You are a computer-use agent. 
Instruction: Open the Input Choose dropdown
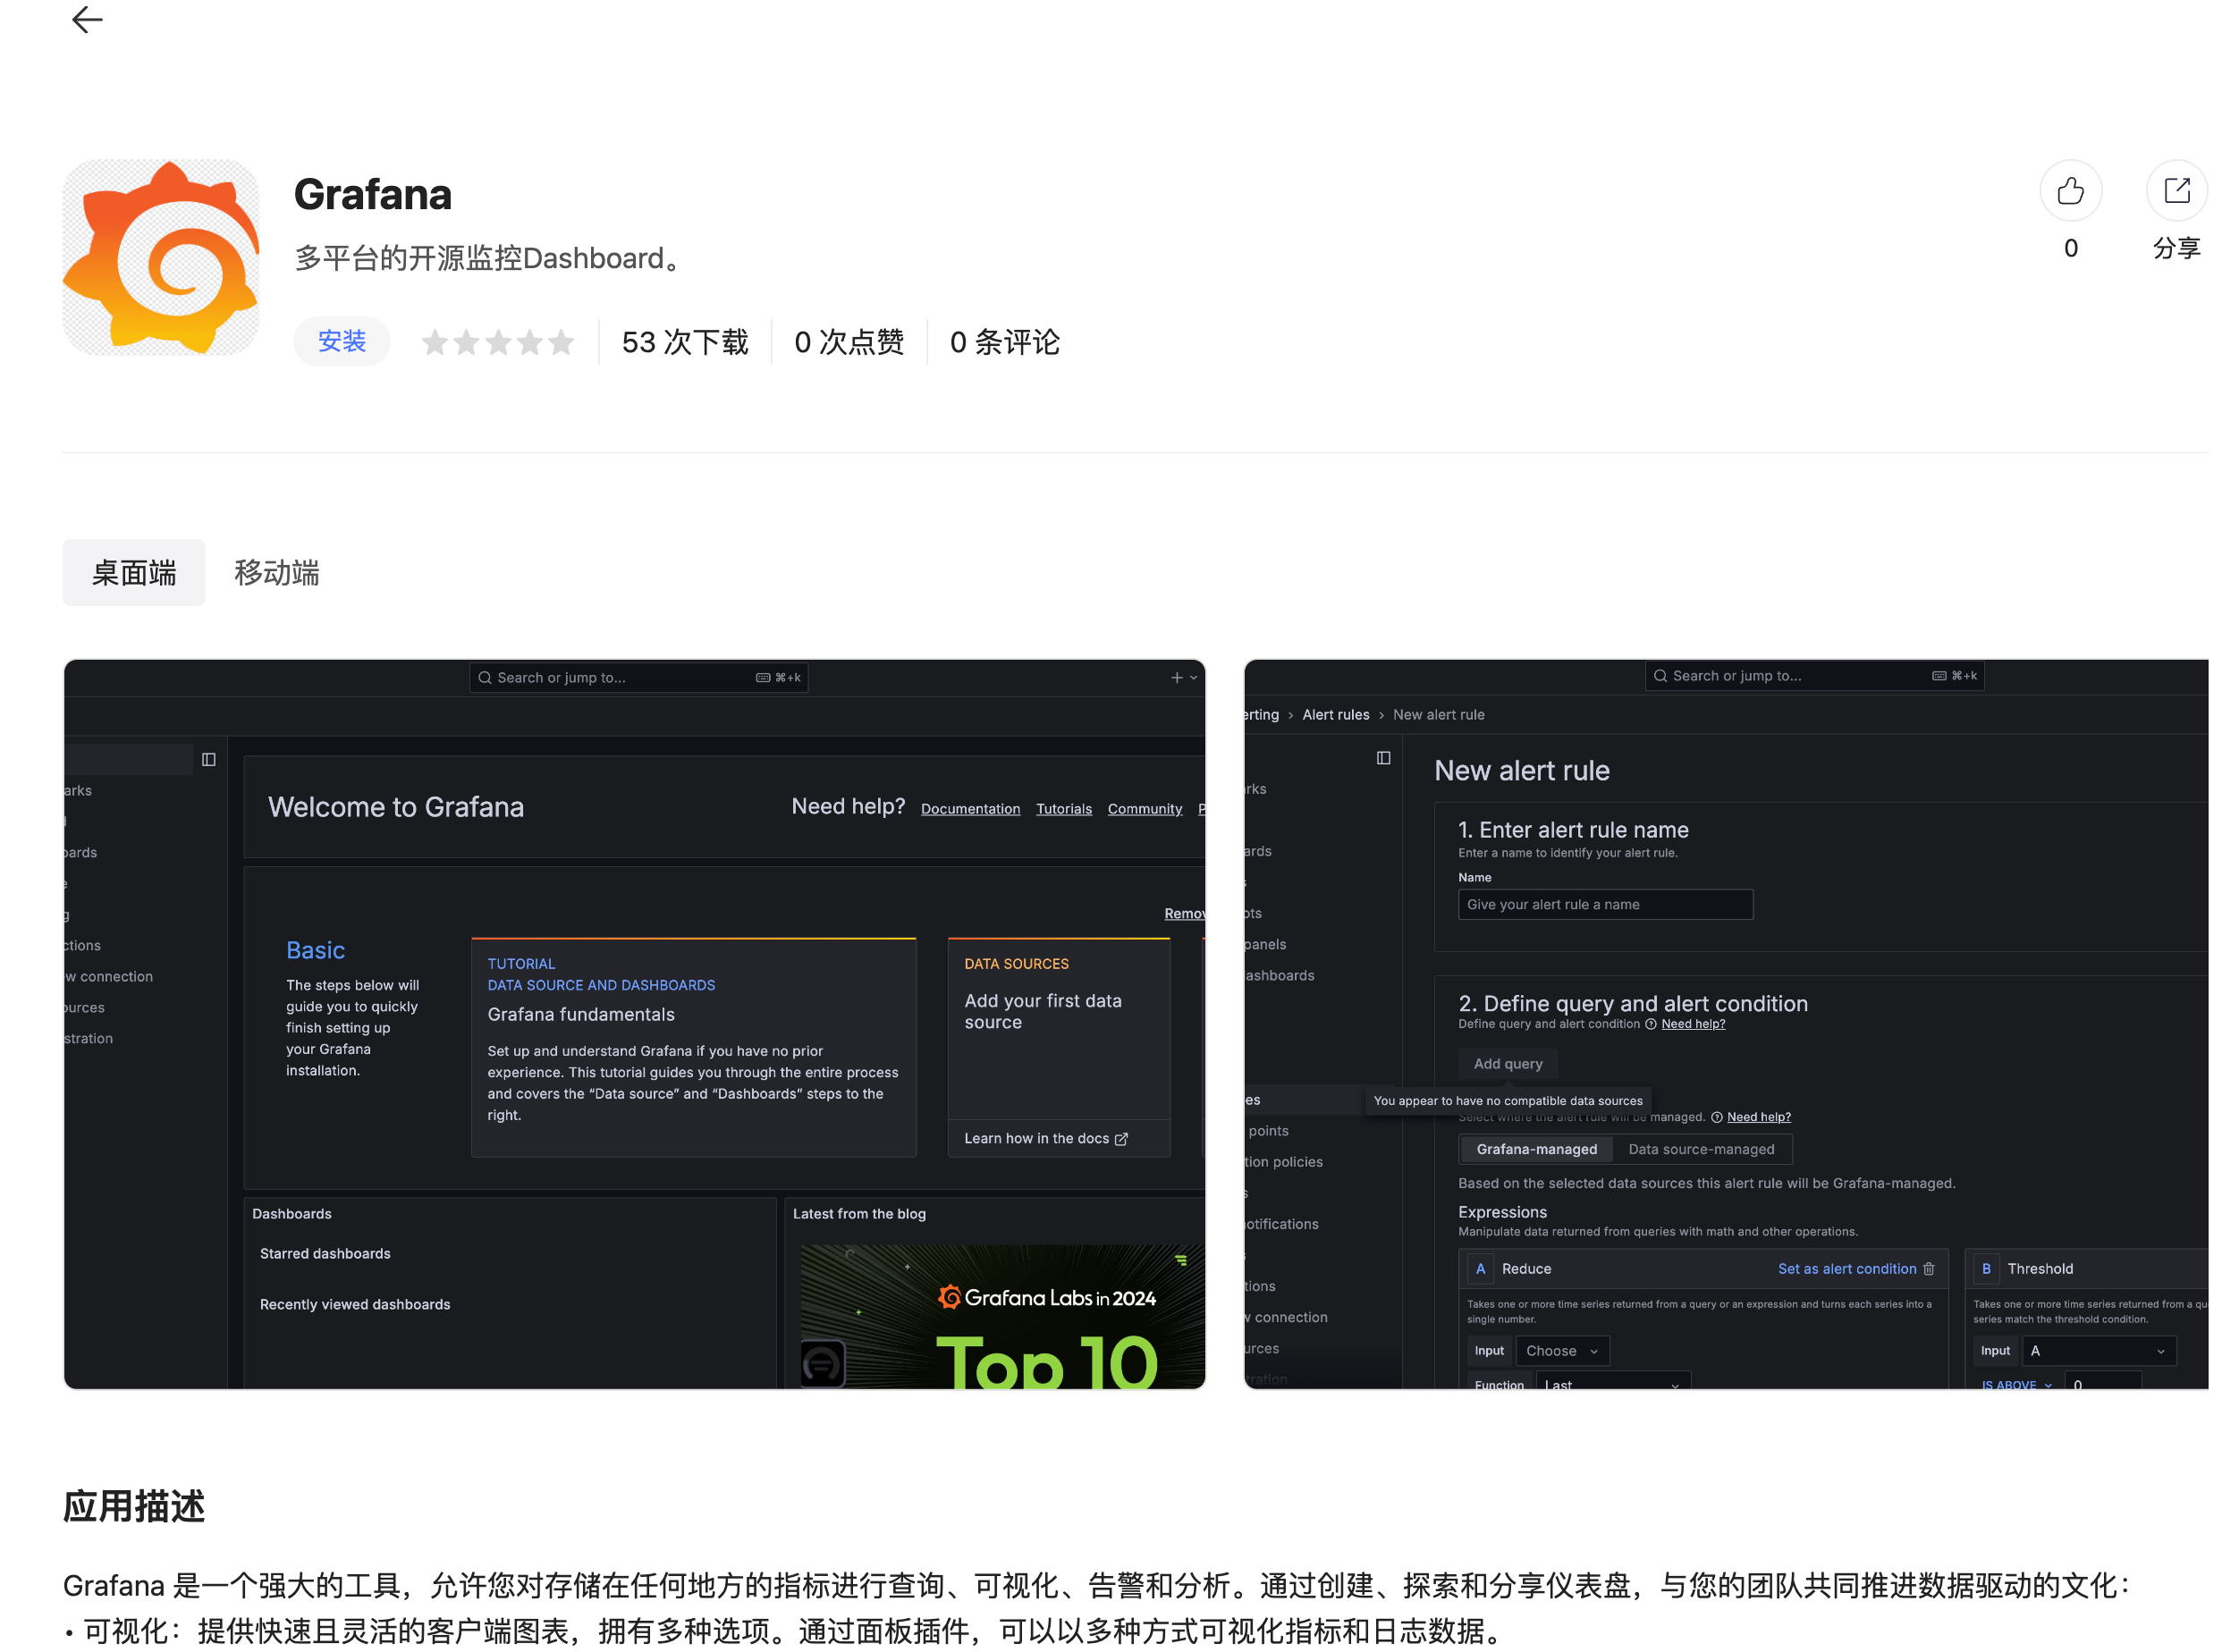tap(1562, 1351)
